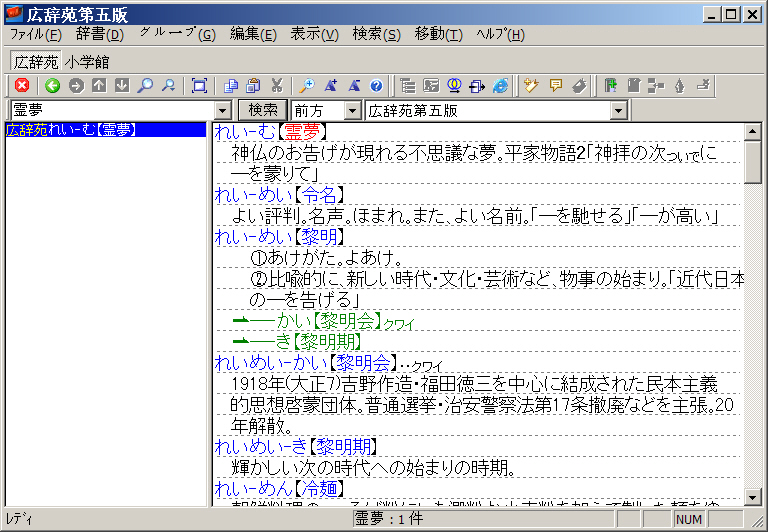Click the headword れい-む【霊夢】
Viewport: 768px width, 532px height.
[x=270, y=131]
